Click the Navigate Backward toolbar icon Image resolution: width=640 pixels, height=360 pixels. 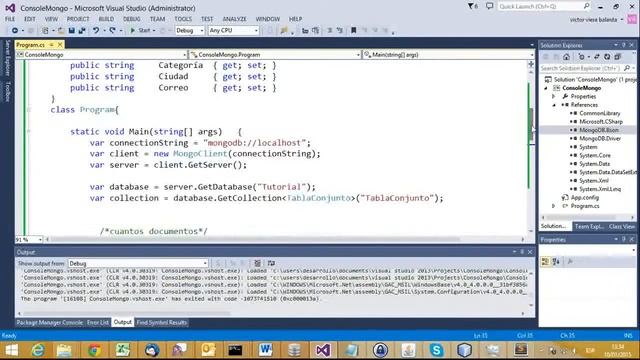coord(15,31)
